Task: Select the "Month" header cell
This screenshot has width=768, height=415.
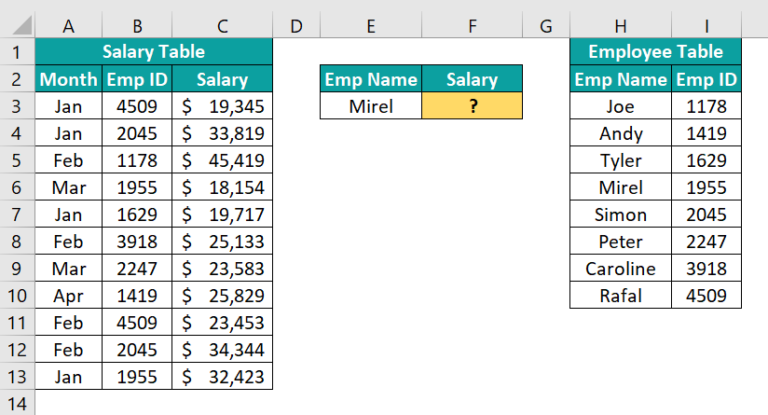Action: 68,79
